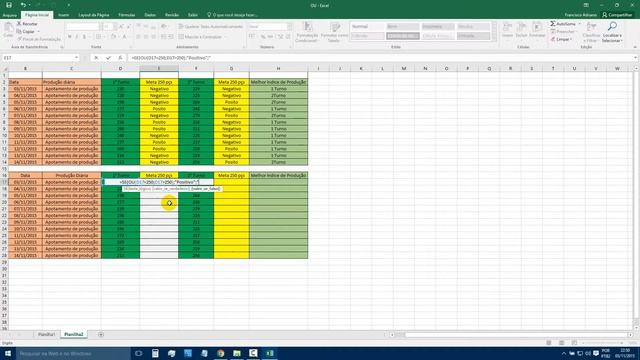
Task: Click the Tell Me search box
Action: pyautogui.click(x=233, y=15)
